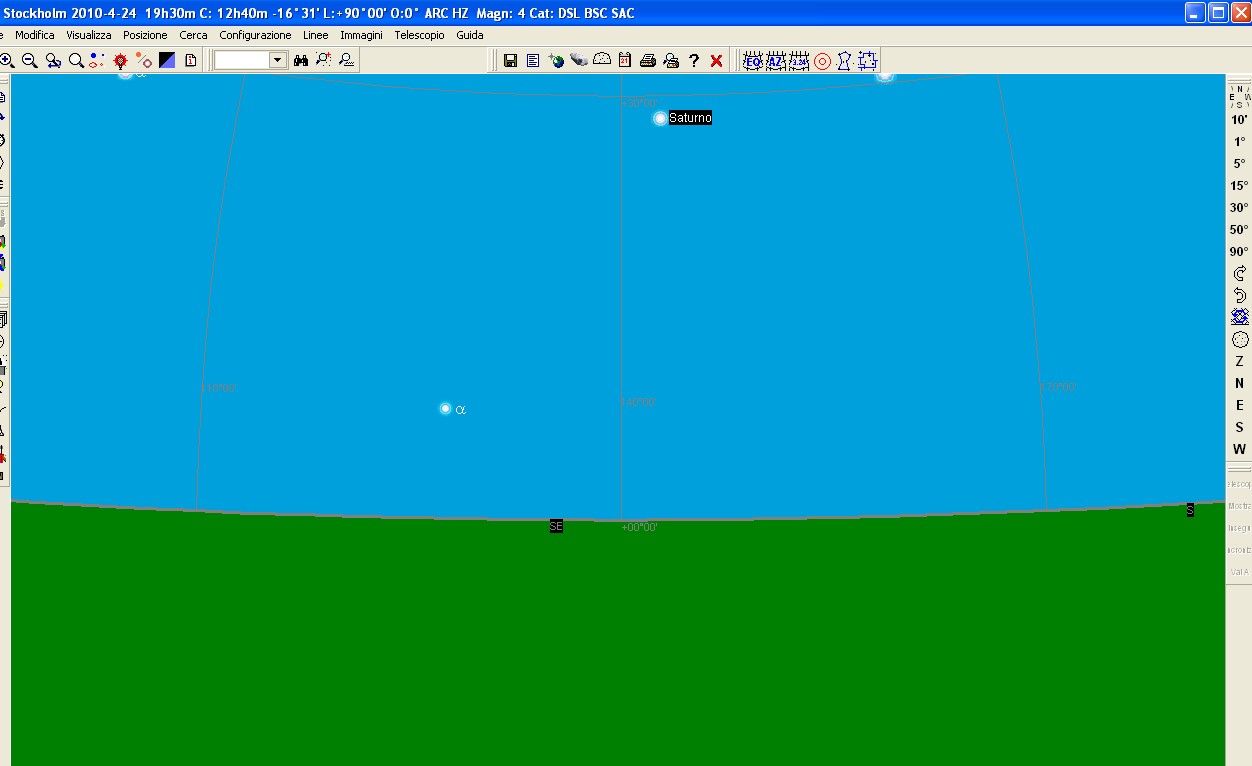Face West with the W button

coord(1240,450)
